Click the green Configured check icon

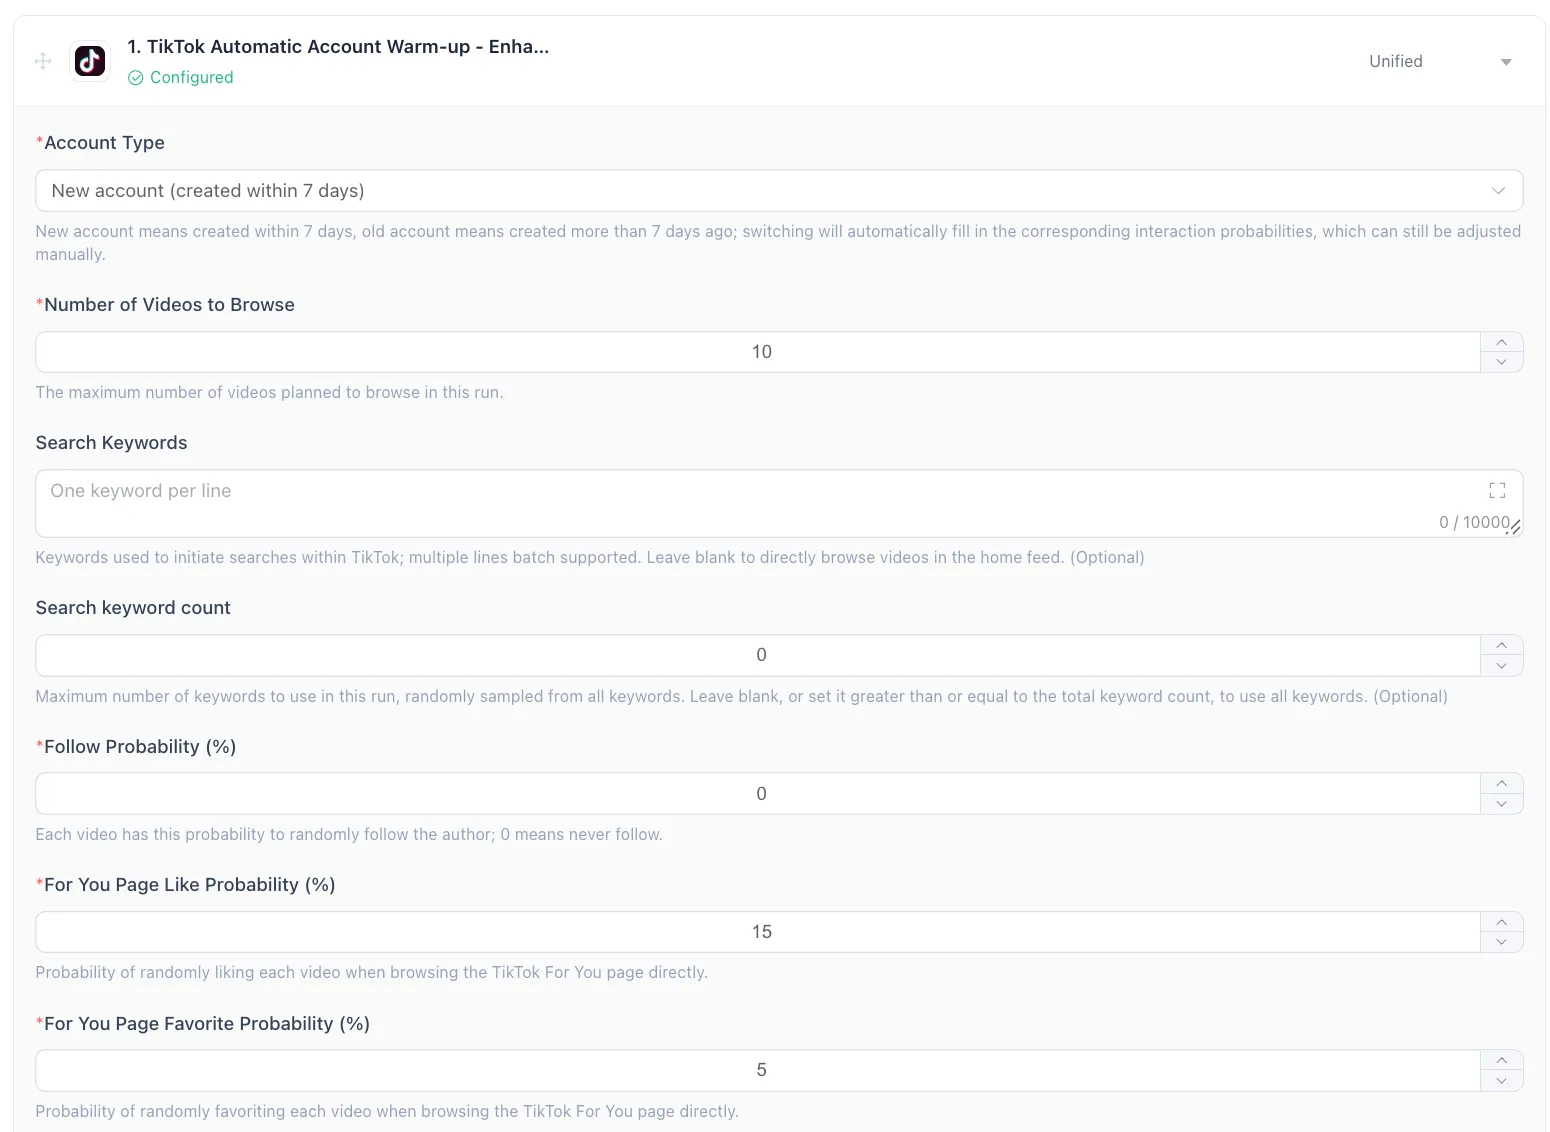coord(136,78)
